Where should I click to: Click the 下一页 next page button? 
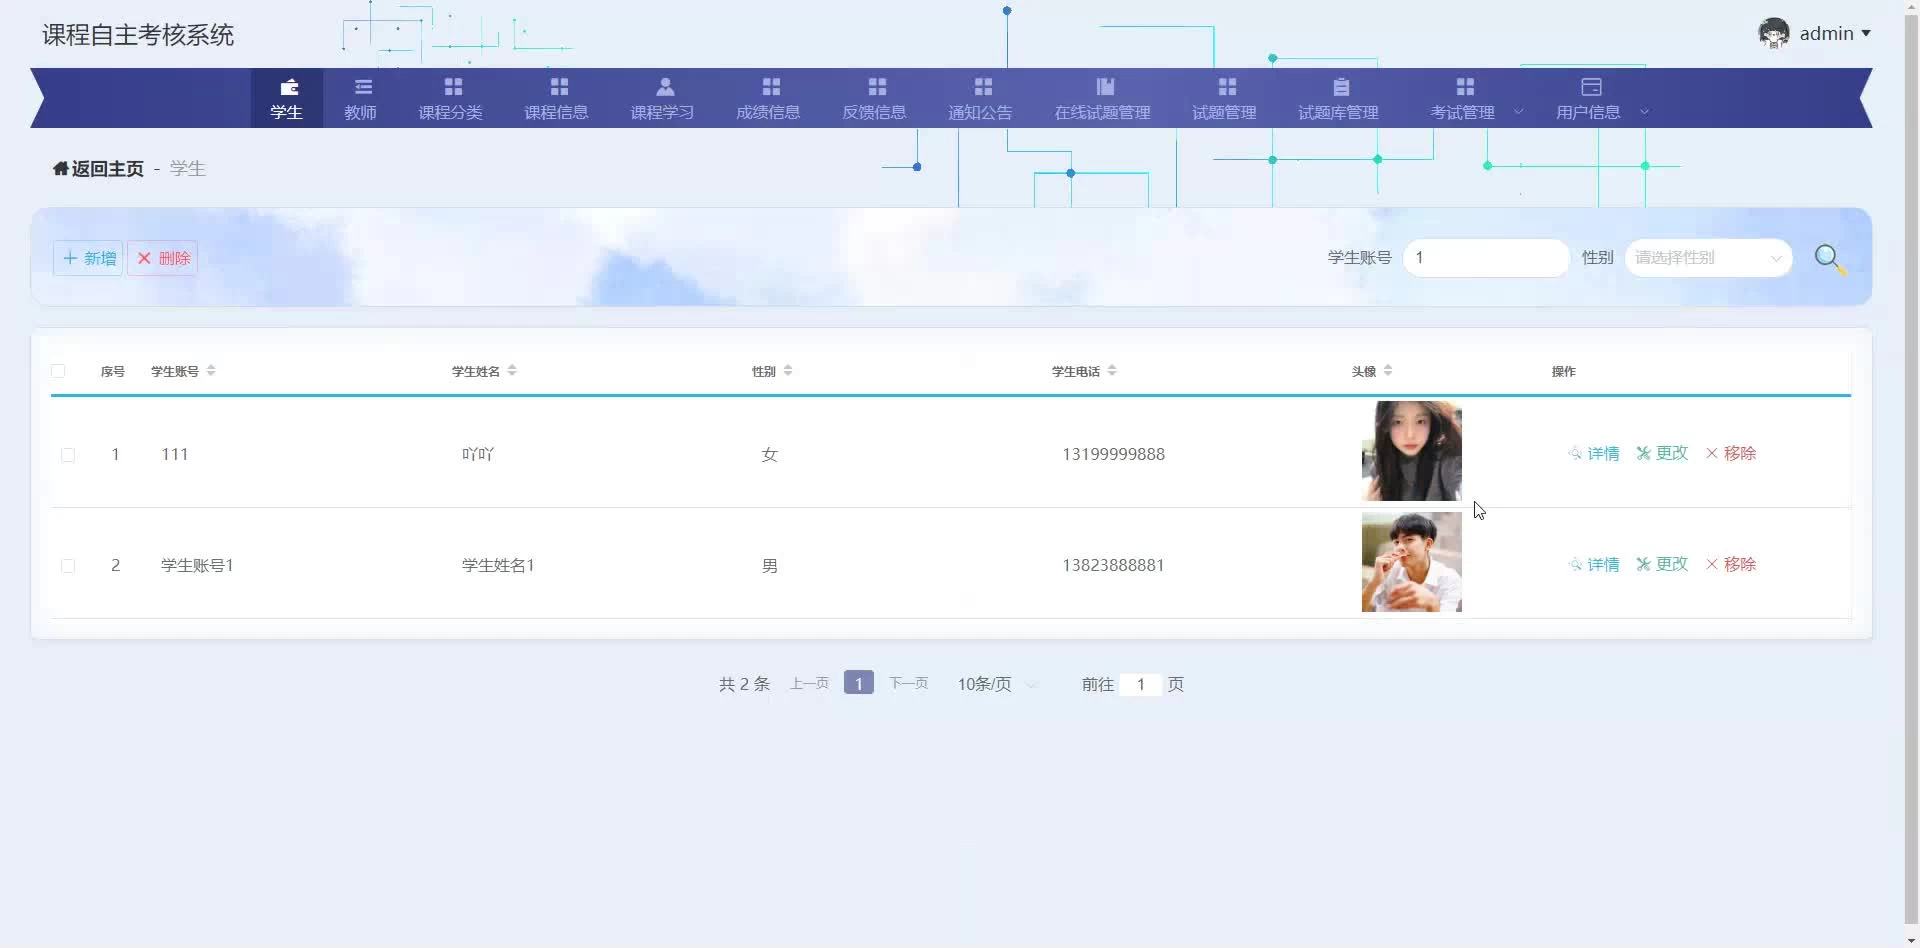click(908, 683)
